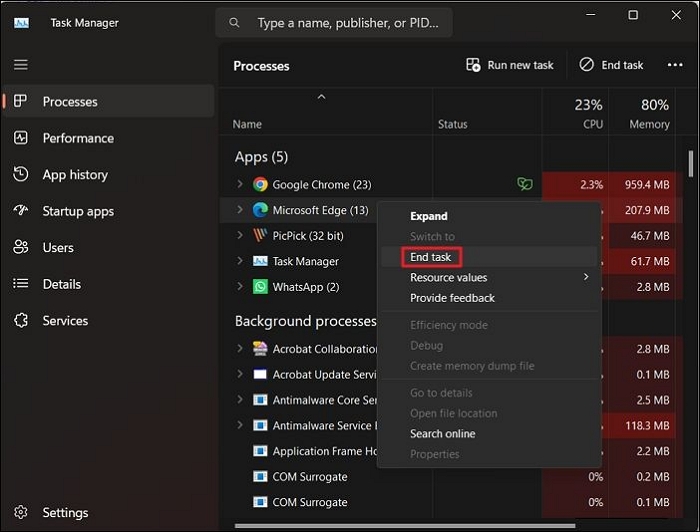Toggle the hamburger navigation menu
The width and height of the screenshot is (700, 532).
[21, 65]
